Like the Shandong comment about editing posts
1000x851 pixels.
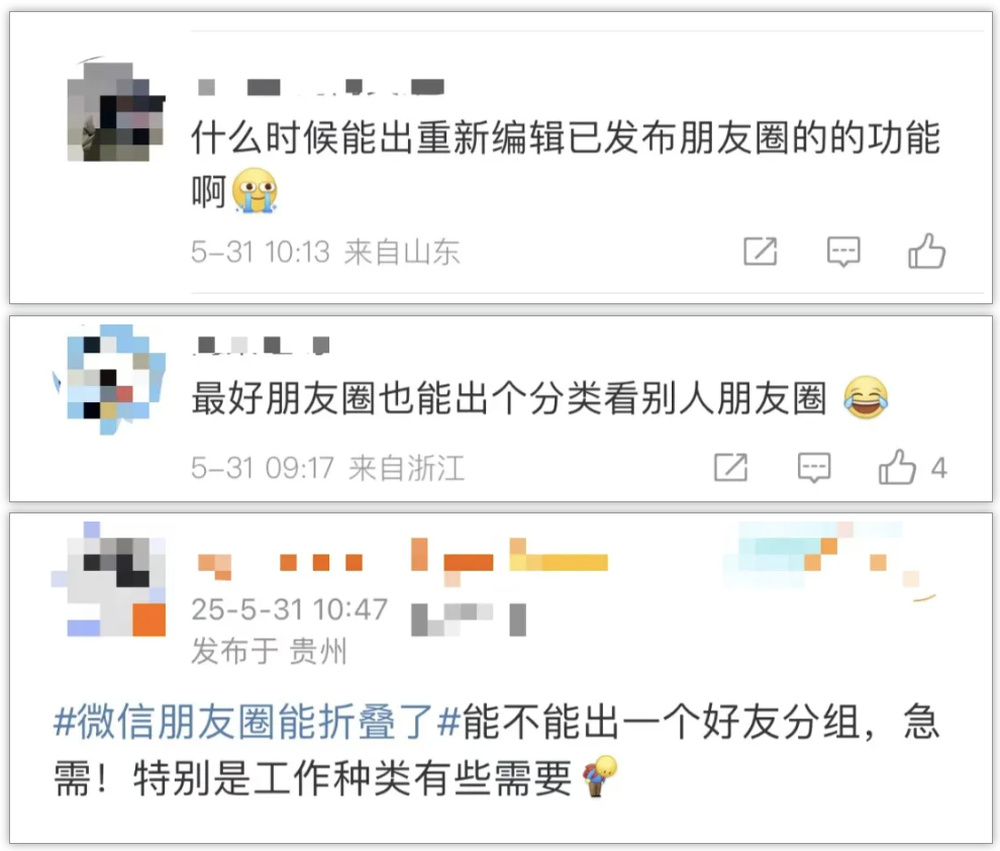tap(926, 250)
